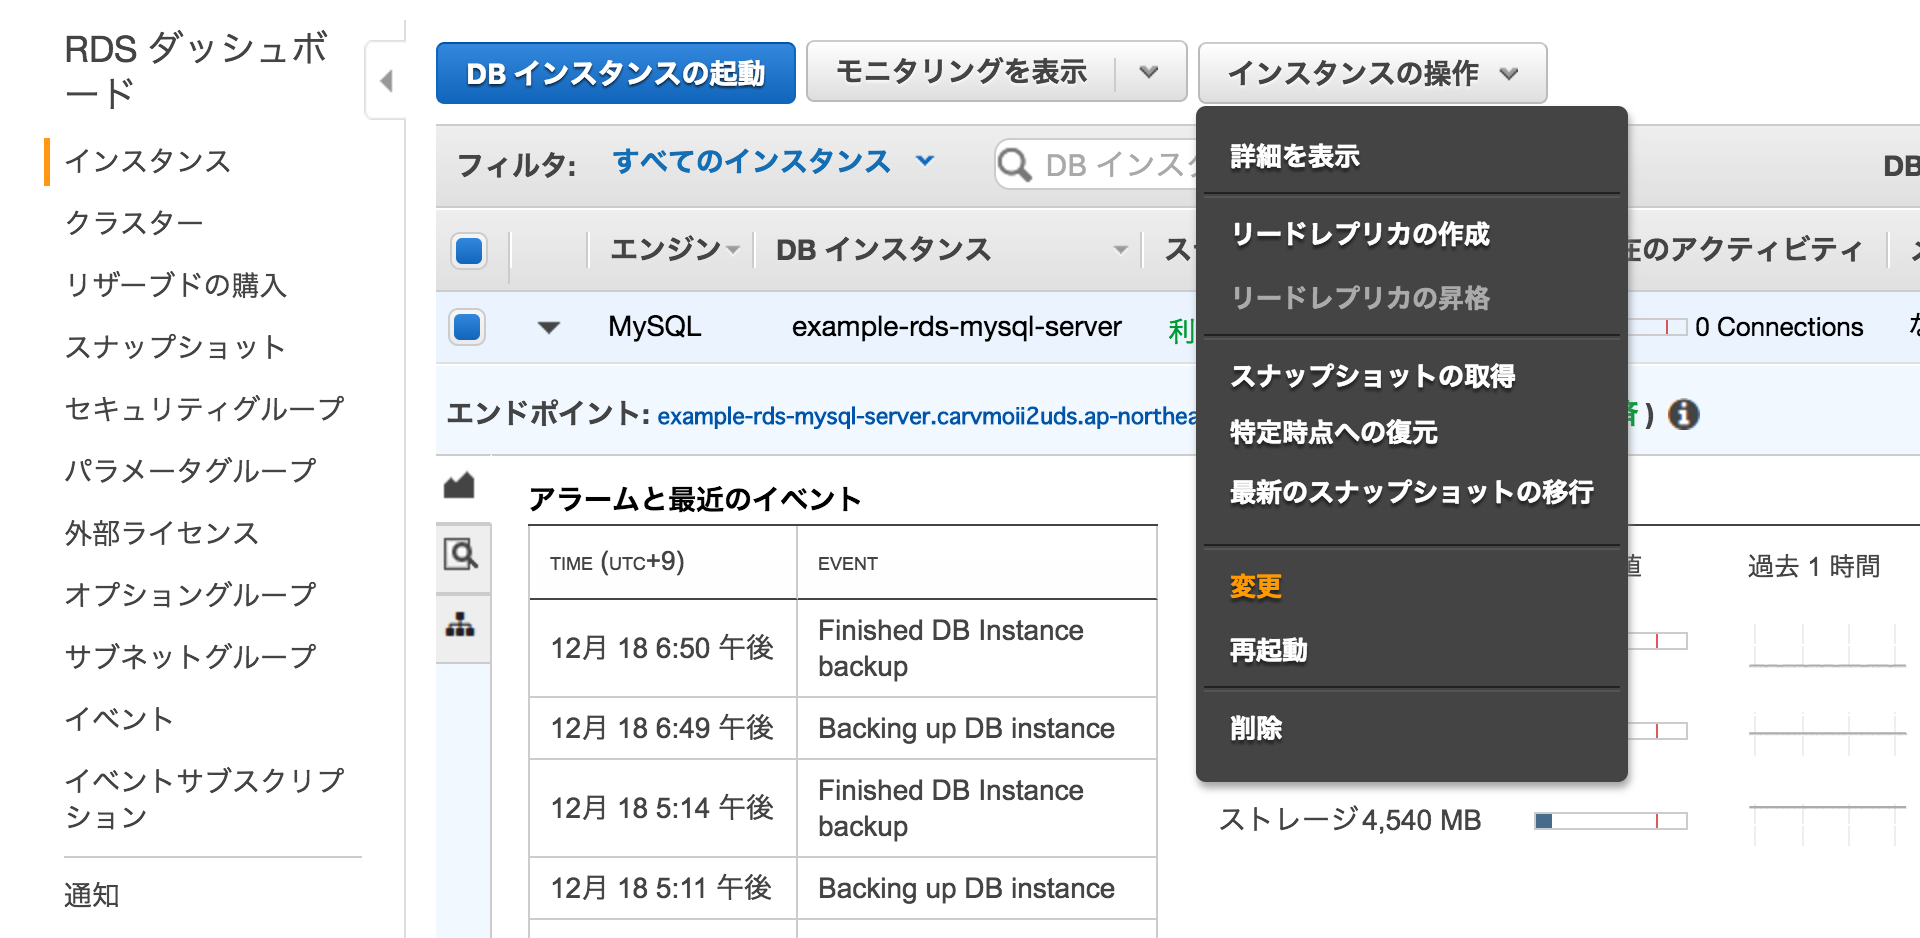Image resolution: width=1920 pixels, height=938 pixels.
Task: Open RDS ダッシュボード in sidebar
Action: coord(196,70)
